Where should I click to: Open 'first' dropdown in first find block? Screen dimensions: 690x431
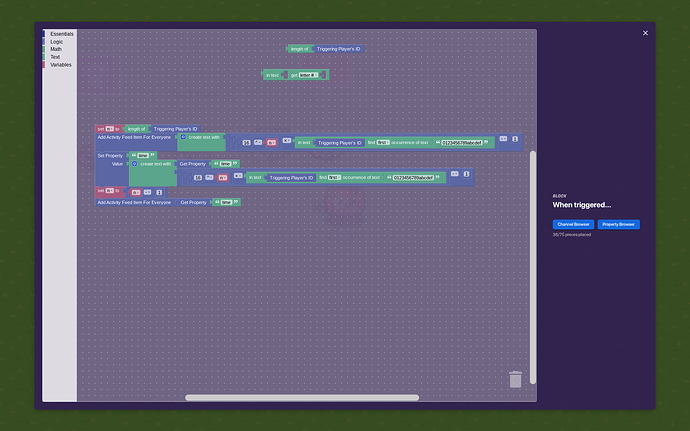point(383,143)
